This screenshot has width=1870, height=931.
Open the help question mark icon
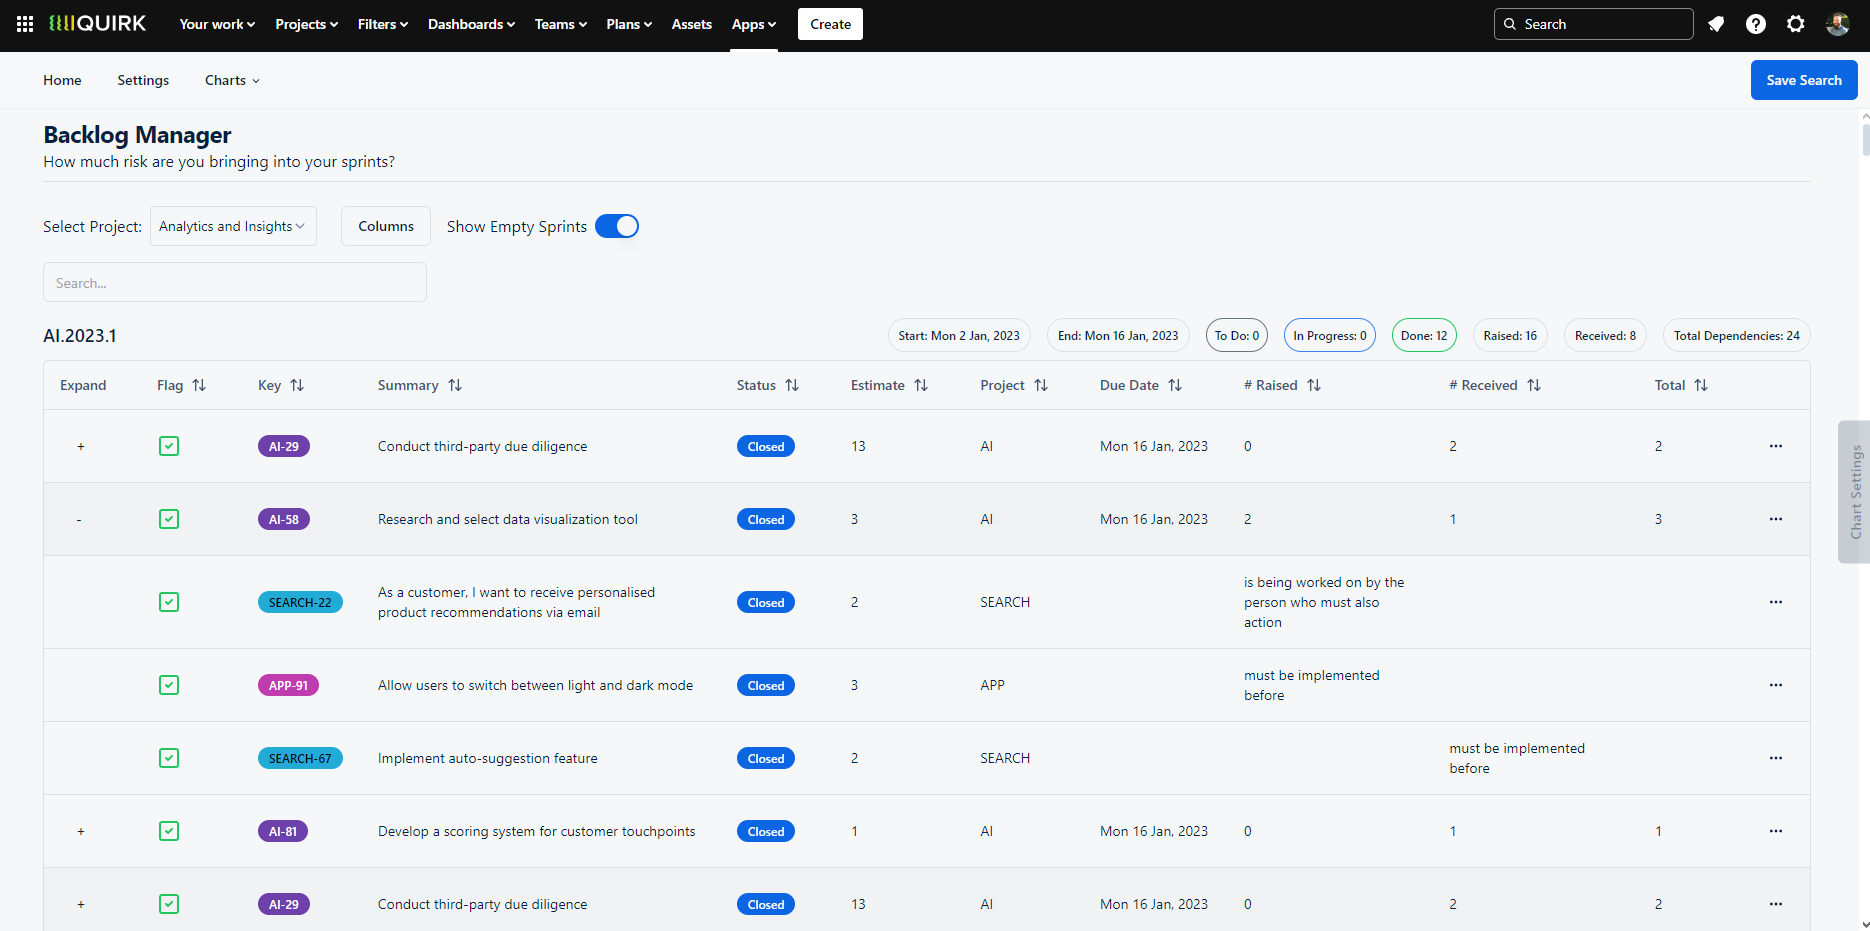pyautogui.click(x=1756, y=24)
